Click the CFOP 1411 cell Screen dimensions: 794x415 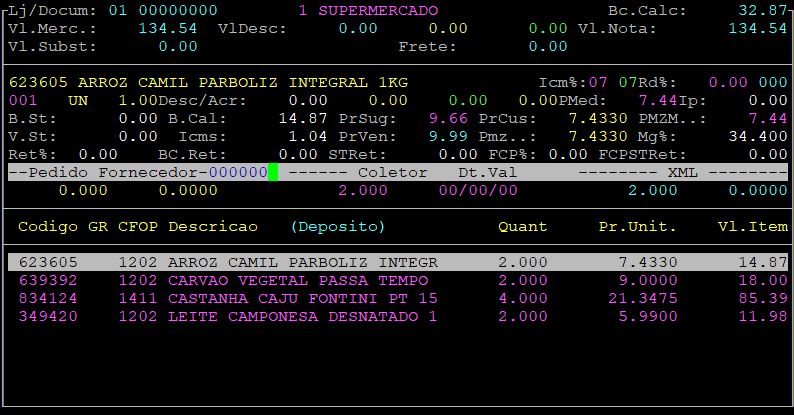click(138, 299)
